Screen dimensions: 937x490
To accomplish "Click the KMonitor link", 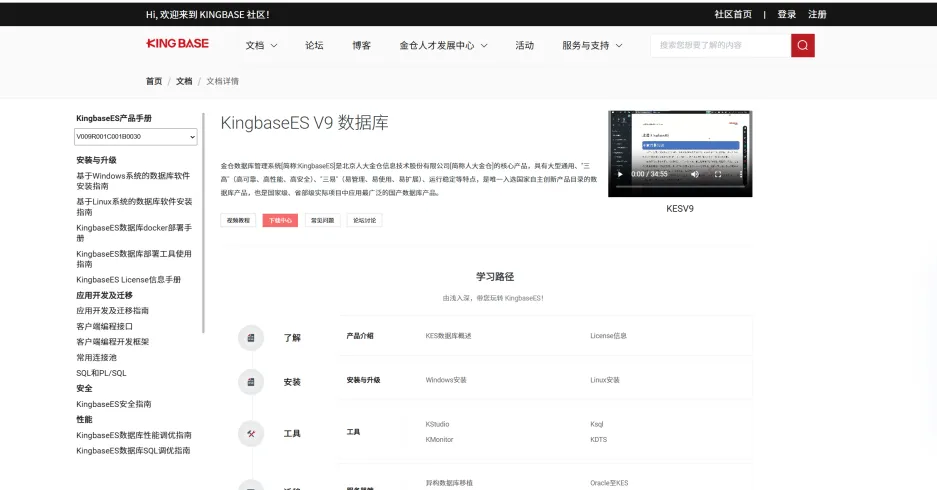I will coord(439,440).
